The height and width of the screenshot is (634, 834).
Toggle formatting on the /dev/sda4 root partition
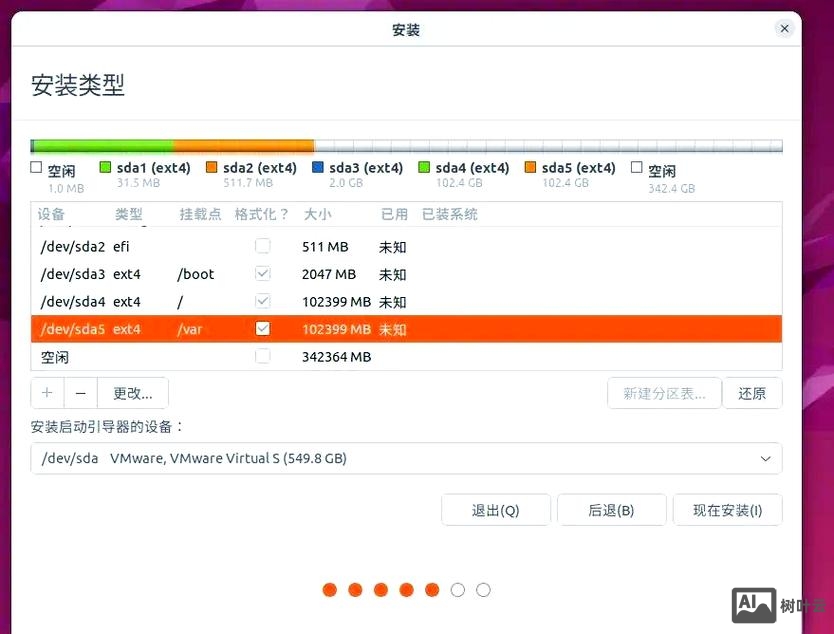263,300
